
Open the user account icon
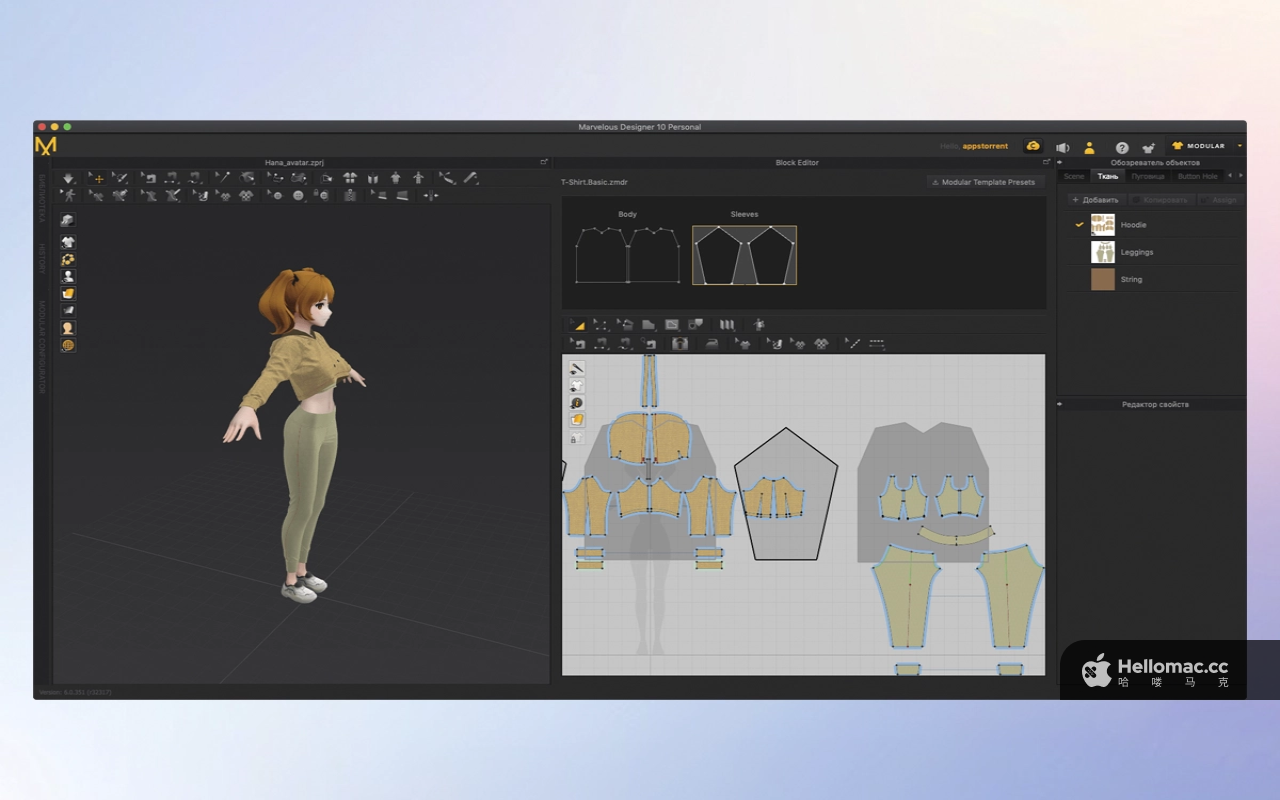click(x=1089, y=147)
